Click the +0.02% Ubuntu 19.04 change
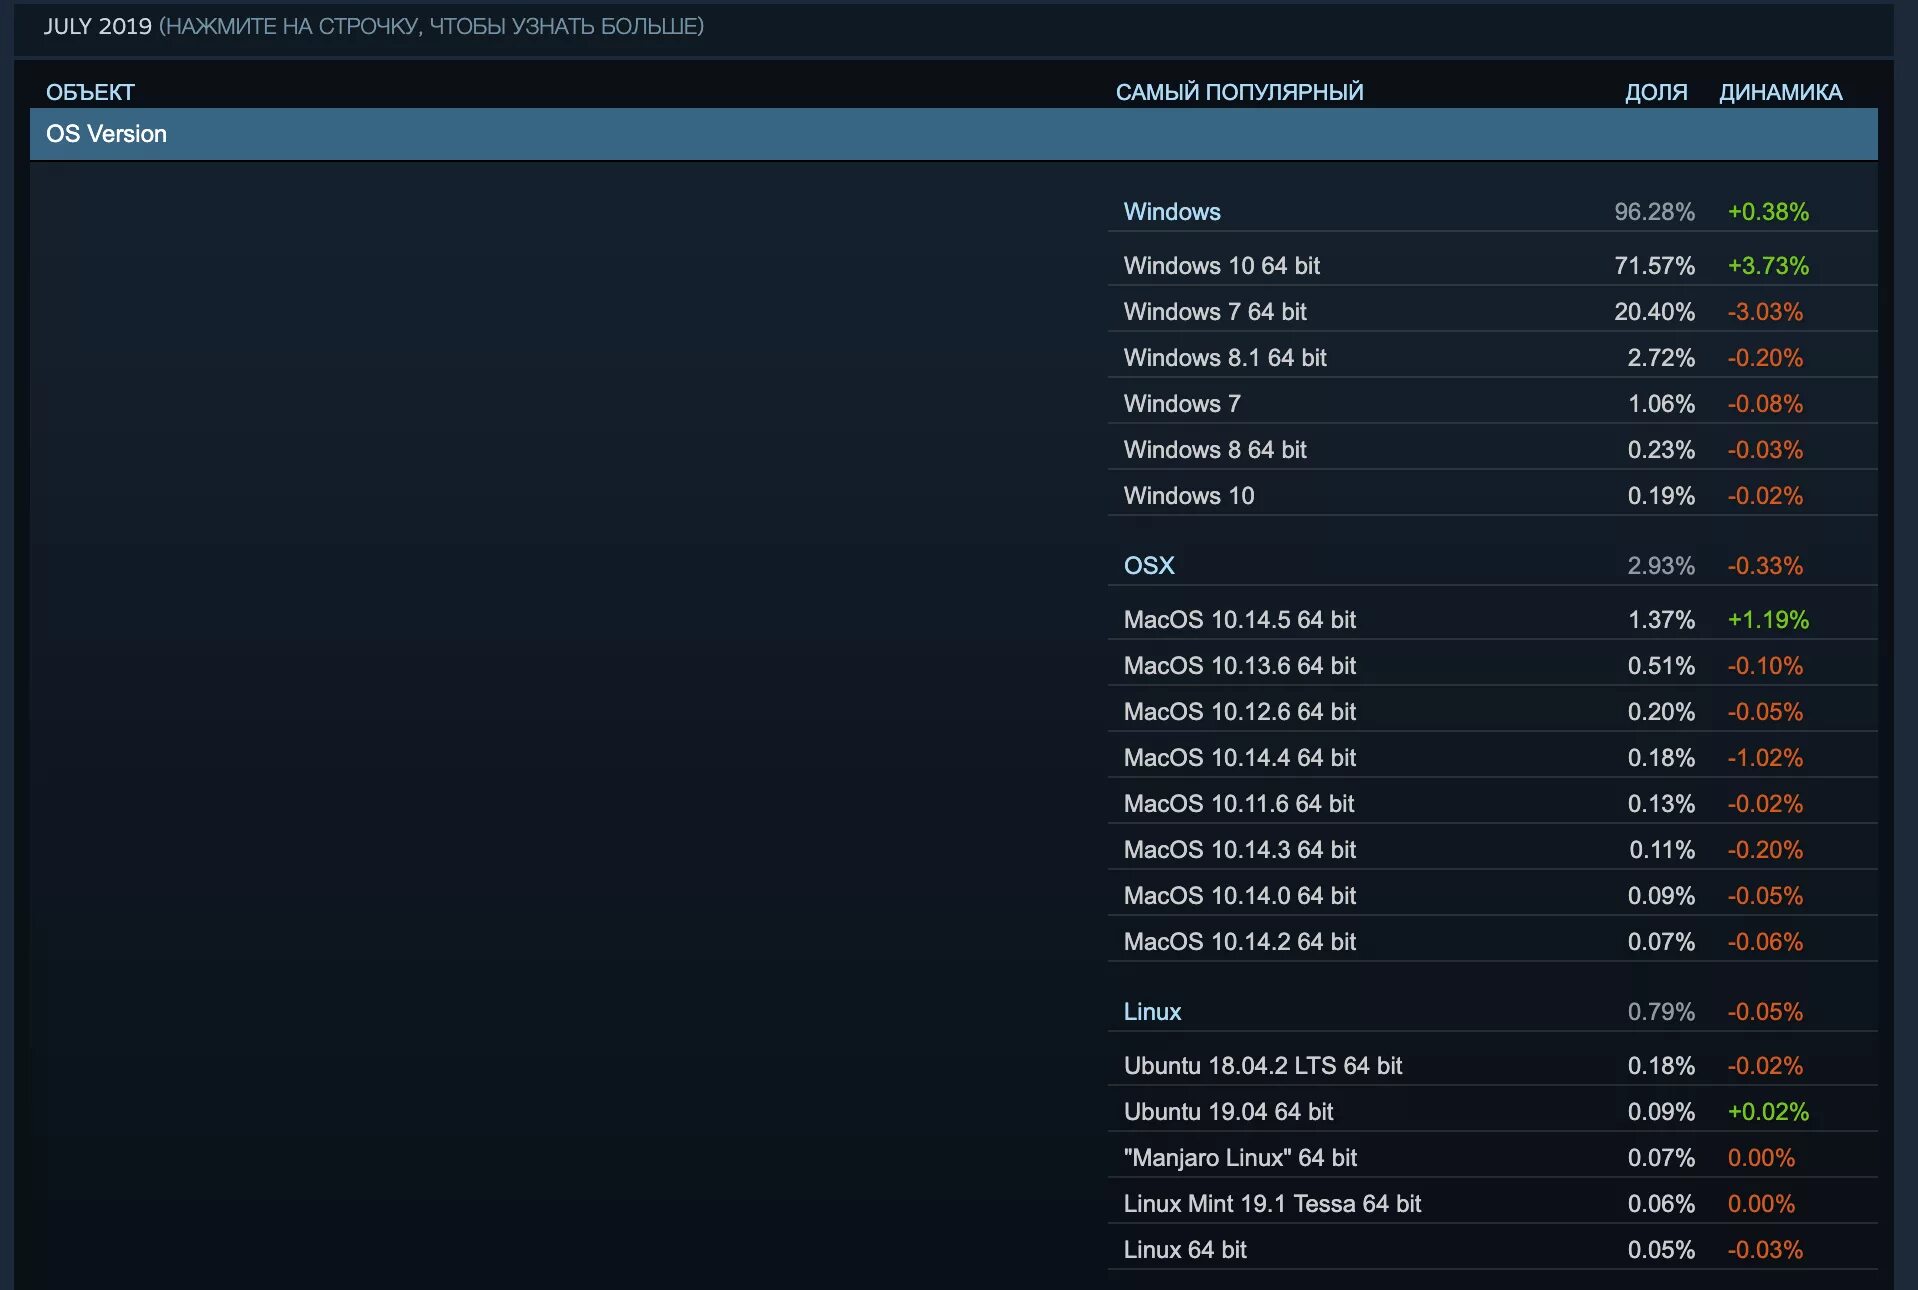Image resolution: width=1918 pixels, height=1290 pixels. 1768,1112
